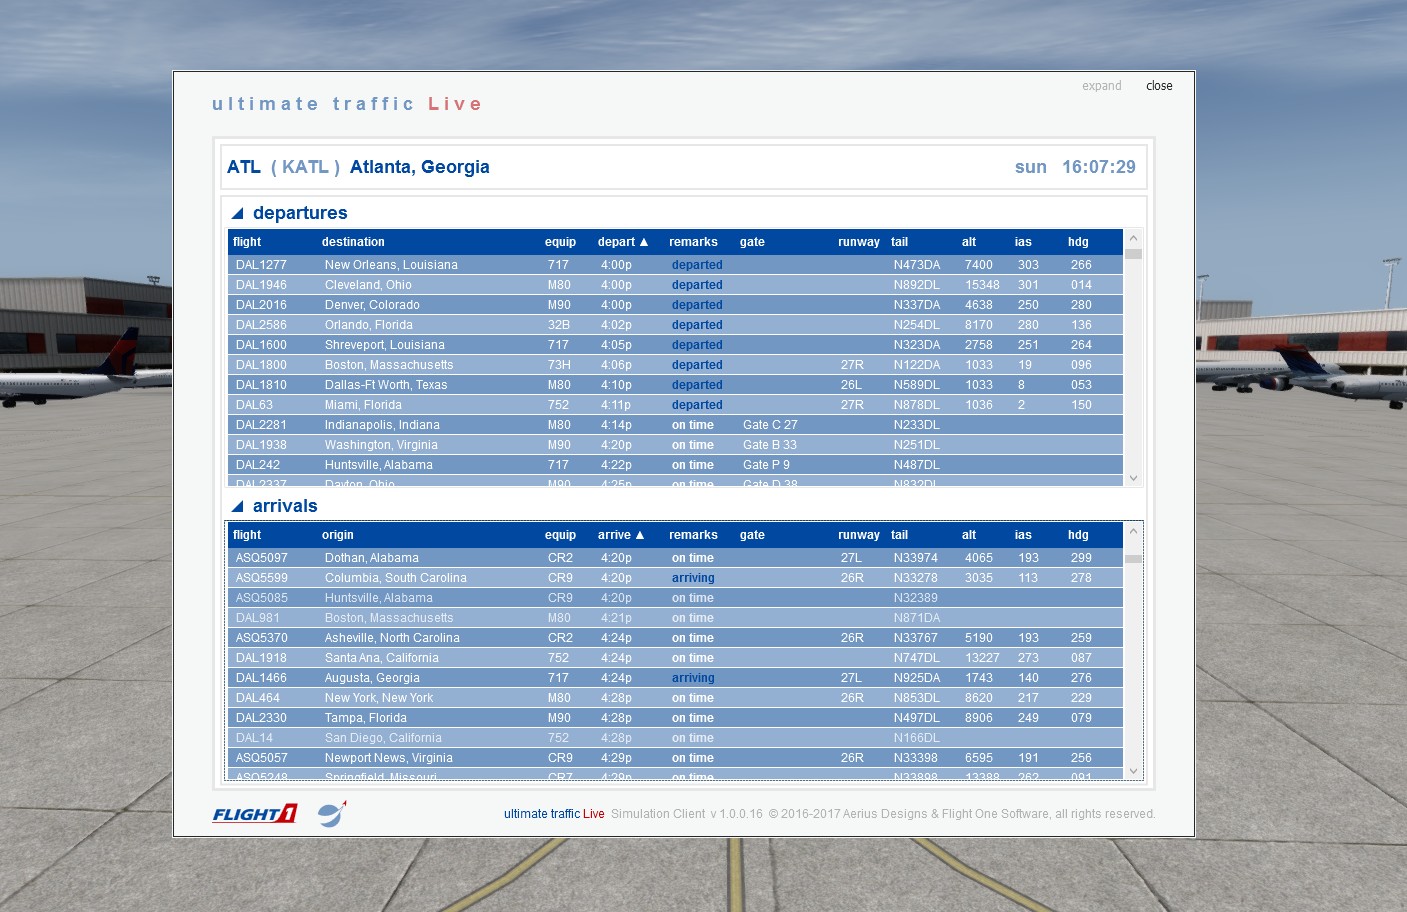1407x912 pixels.
Task: Click the ultimate traffic Live footer text
Action: click(x=554, y=814)
